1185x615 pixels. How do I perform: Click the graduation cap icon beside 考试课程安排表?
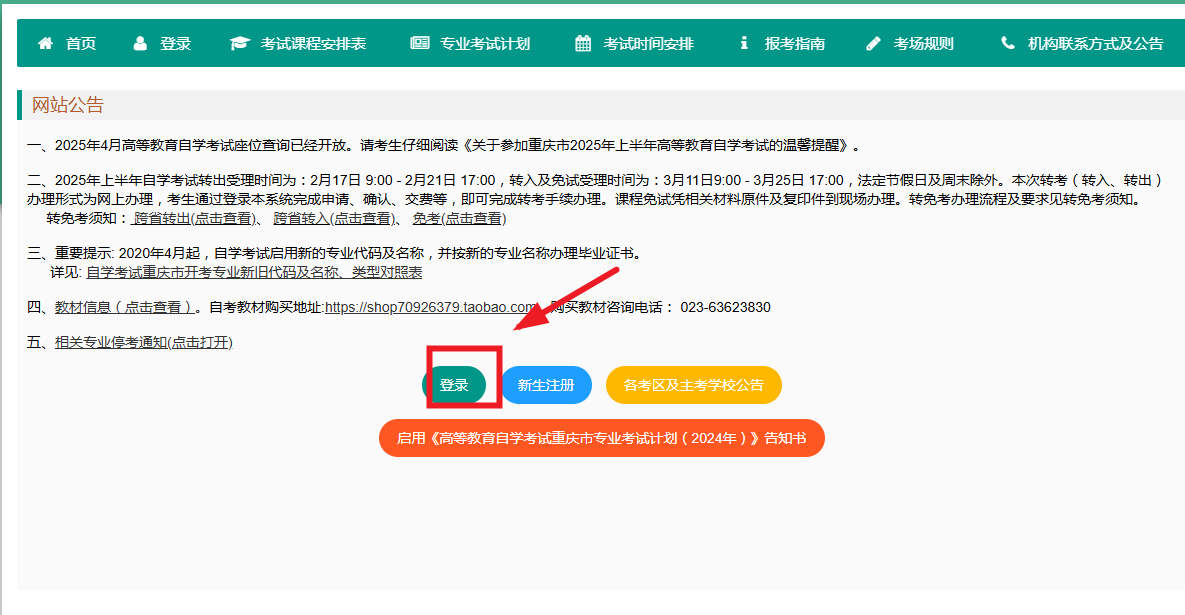click(240, 43)
